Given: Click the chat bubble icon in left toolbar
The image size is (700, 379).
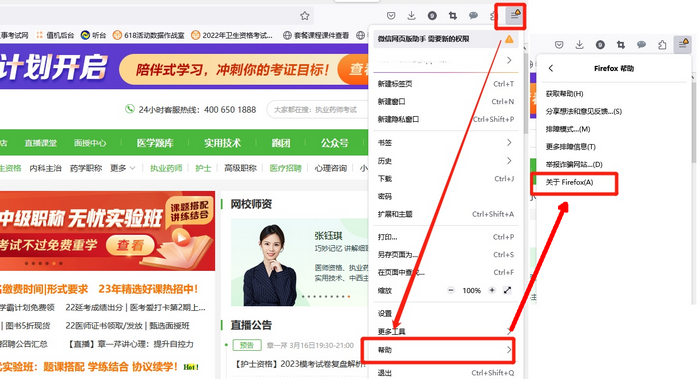Looking at the screenshot, I should click(473, 16).
